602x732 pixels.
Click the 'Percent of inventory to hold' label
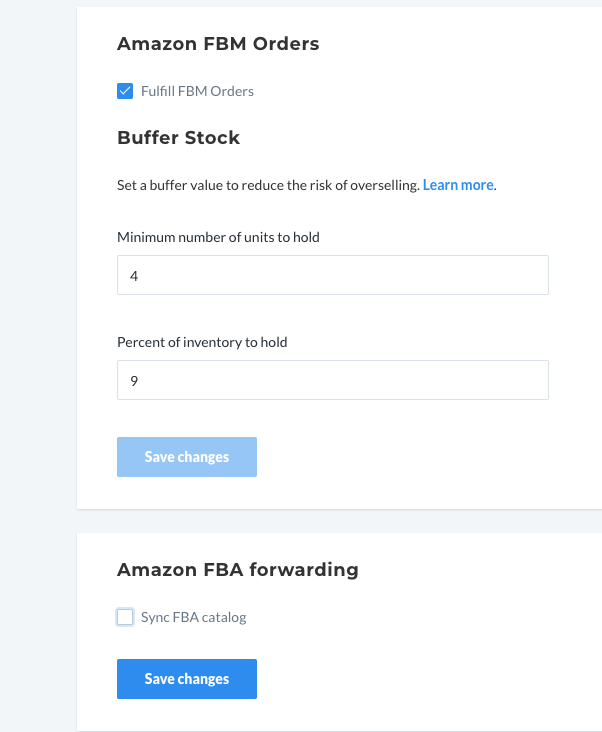[x=202, y=342]
